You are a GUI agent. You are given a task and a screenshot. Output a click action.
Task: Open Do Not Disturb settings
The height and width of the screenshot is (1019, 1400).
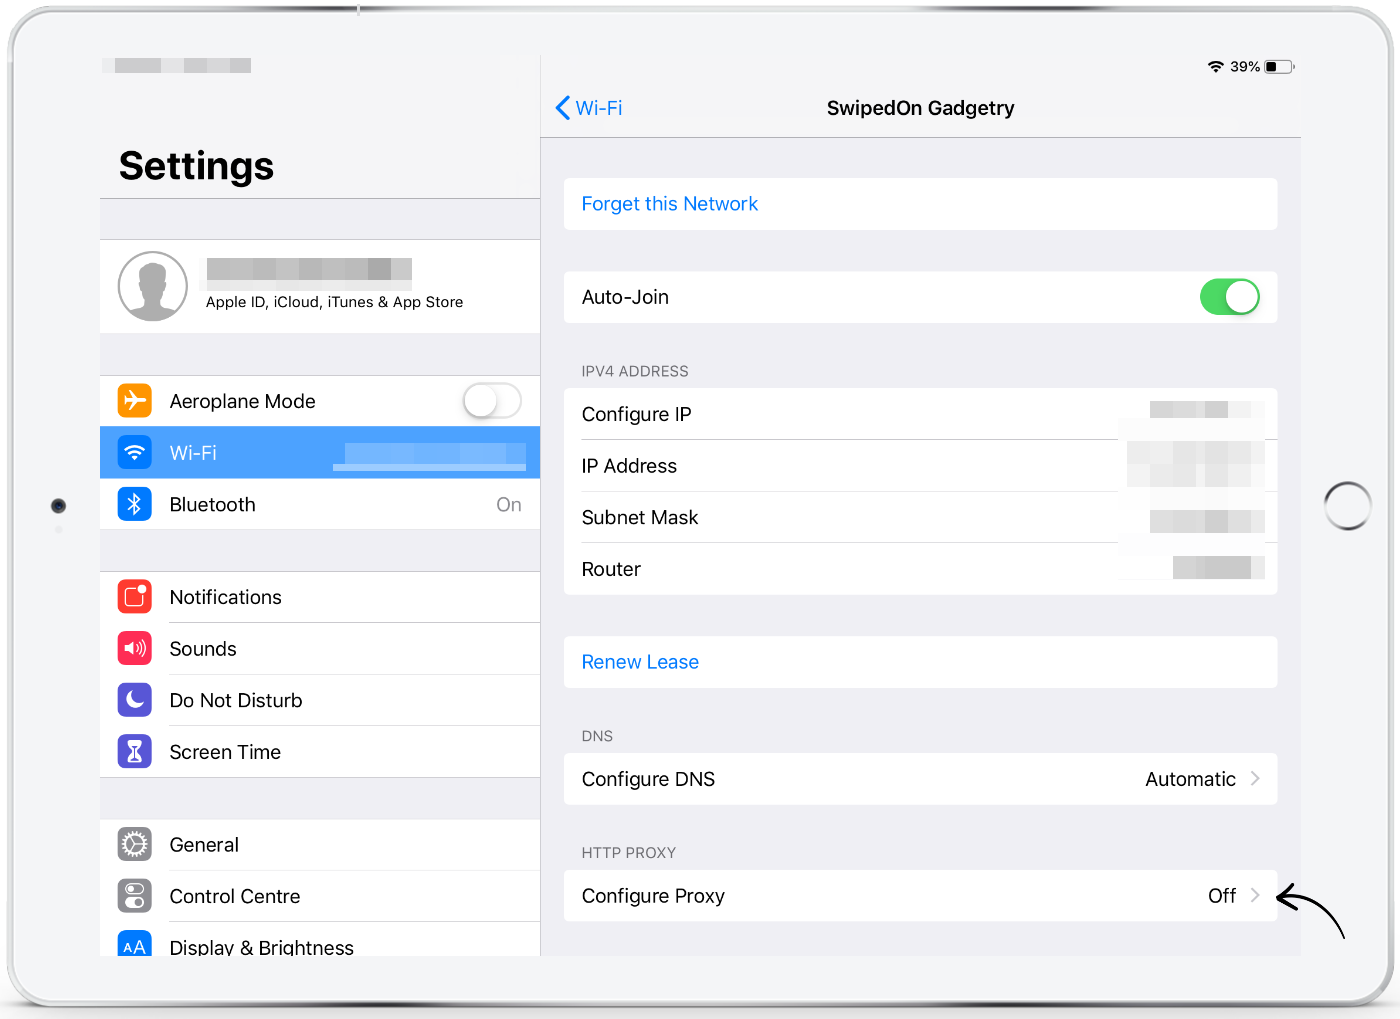coord(320,700)
